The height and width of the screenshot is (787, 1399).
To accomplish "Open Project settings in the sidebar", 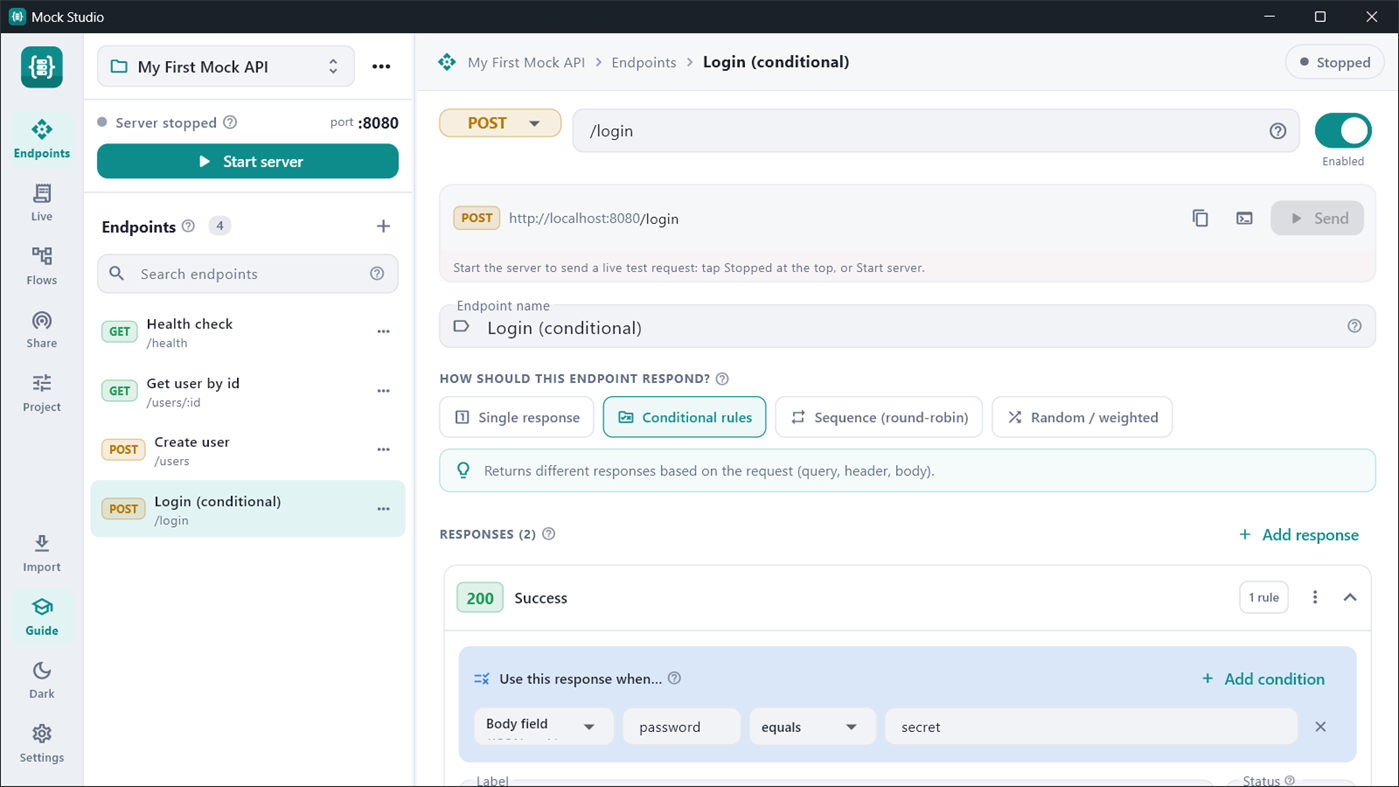I will (x=42, y=393).
